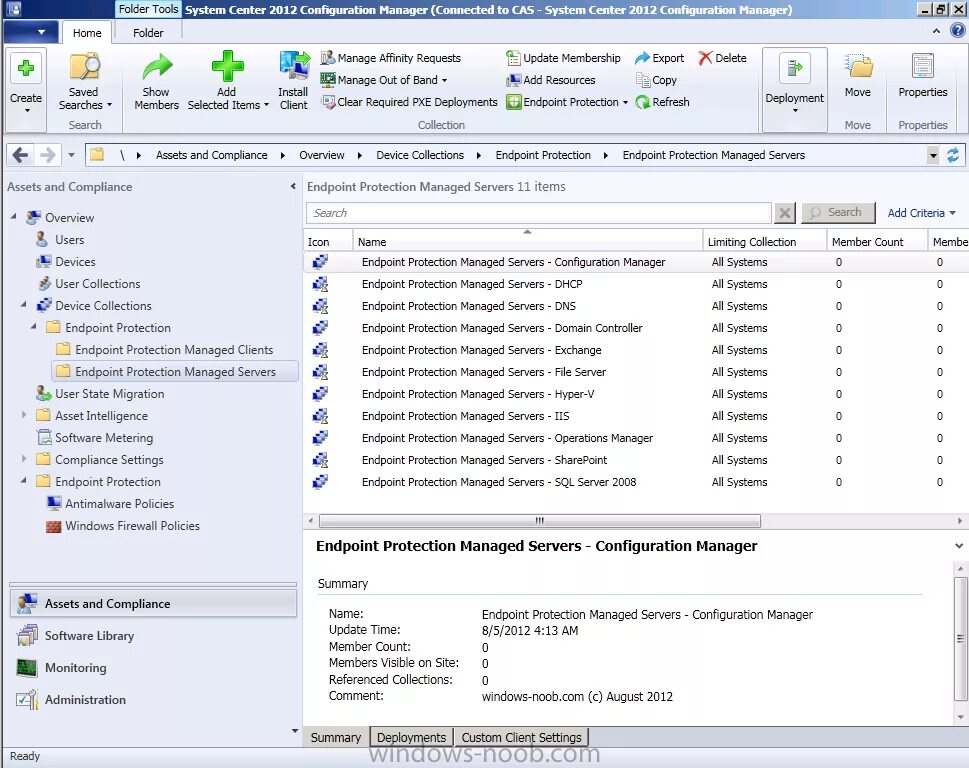Image resolution: width=969 pixels, height=768 pixels.
Task: Click the horizontal scrollbar in the list
Action: [540, 521]
